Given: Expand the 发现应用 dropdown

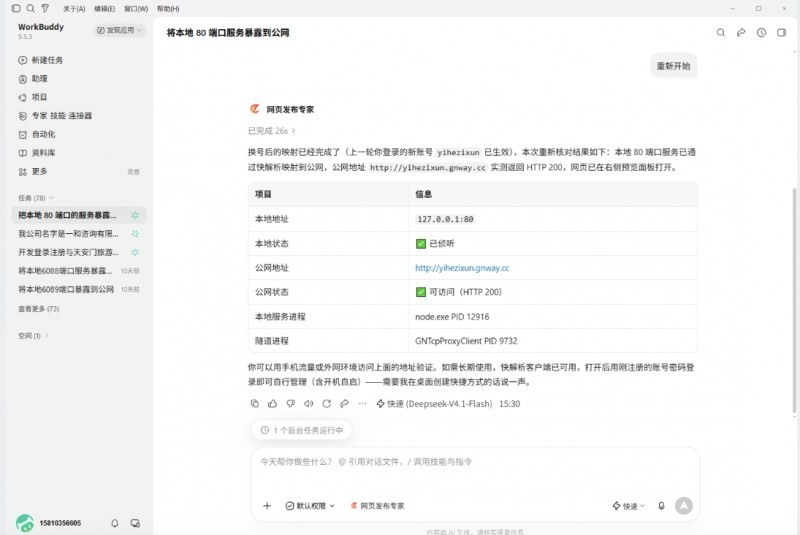Looking at the screenshot, I should 119,30.
